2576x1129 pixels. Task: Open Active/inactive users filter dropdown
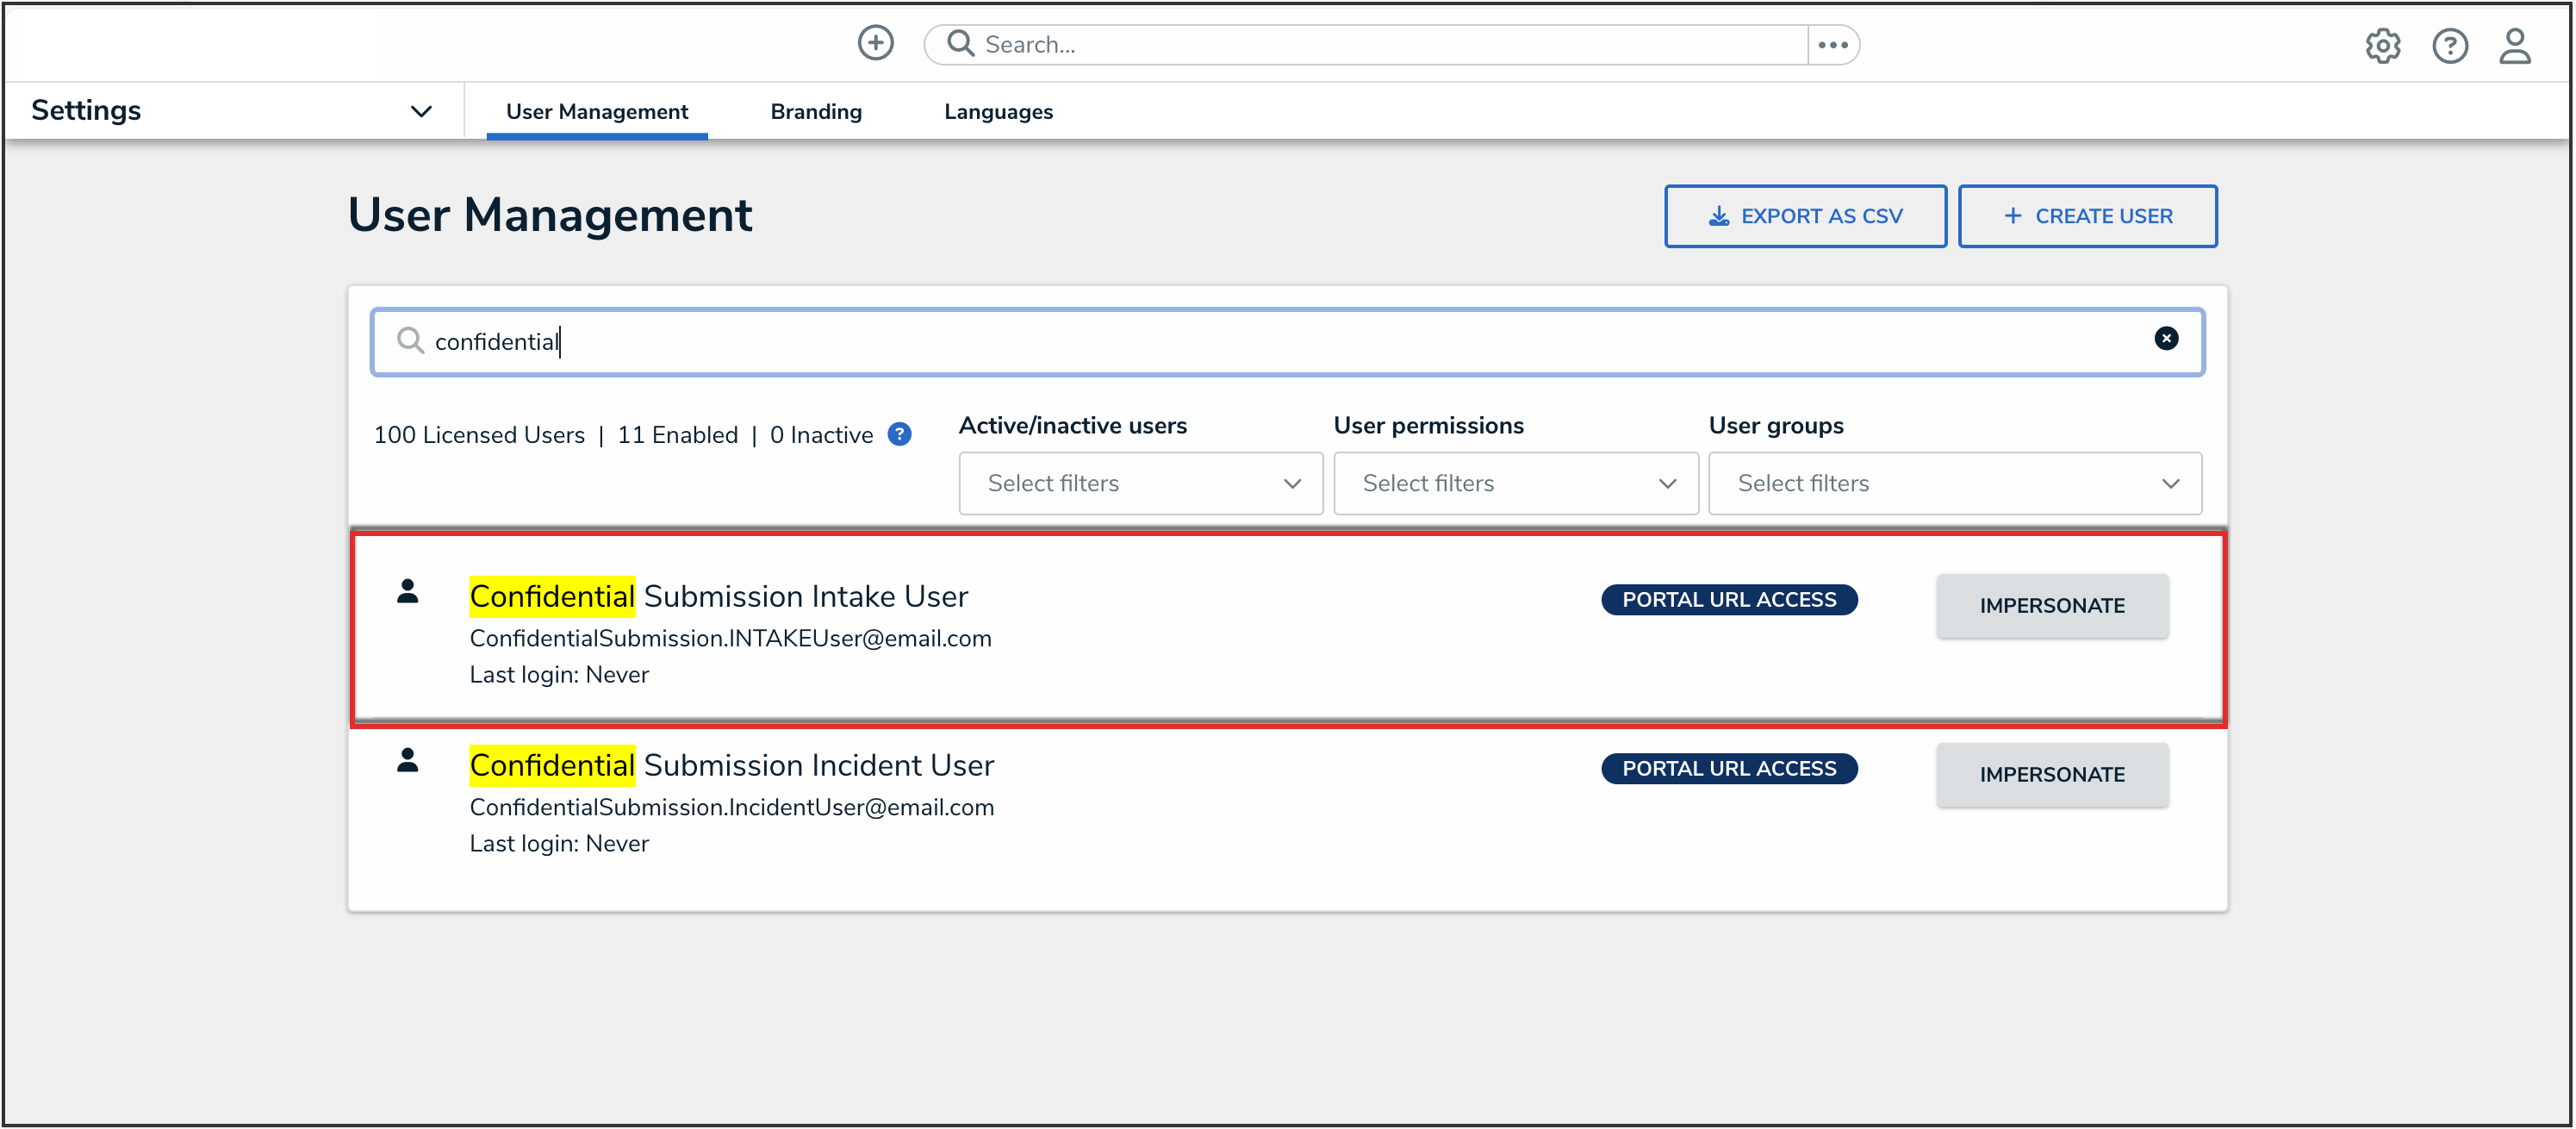[1140, 484]
